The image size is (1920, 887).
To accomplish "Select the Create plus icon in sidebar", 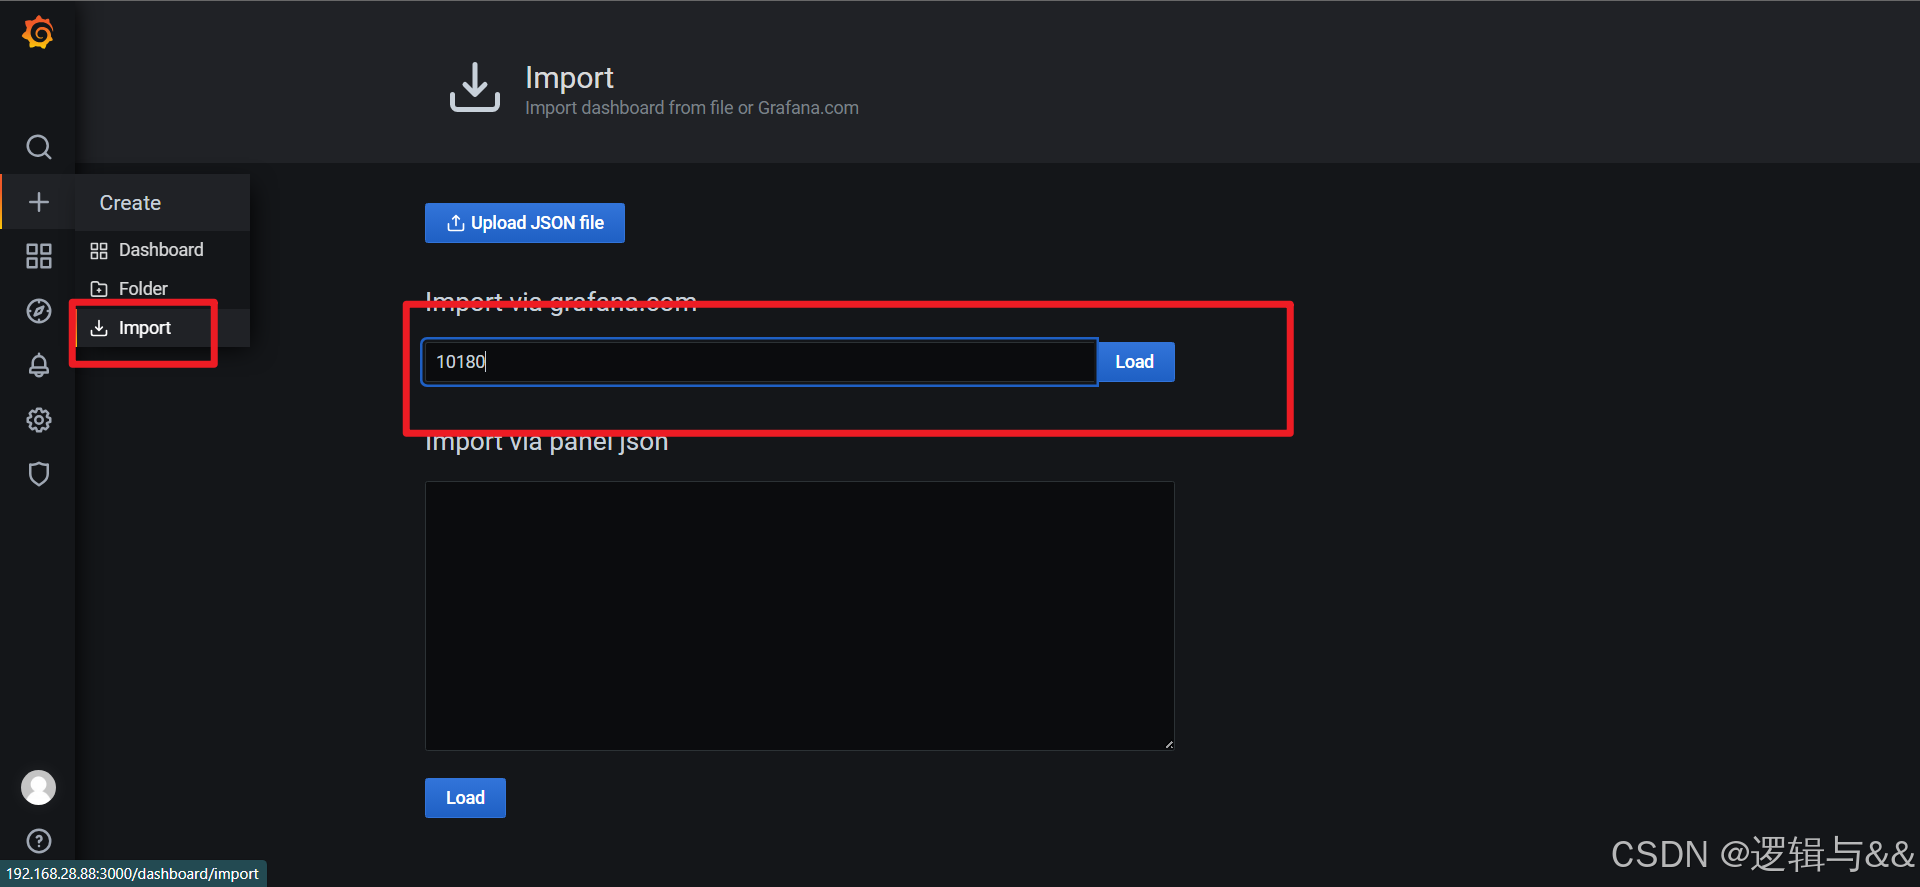I will pyautogui.click(x=38, y=202).
